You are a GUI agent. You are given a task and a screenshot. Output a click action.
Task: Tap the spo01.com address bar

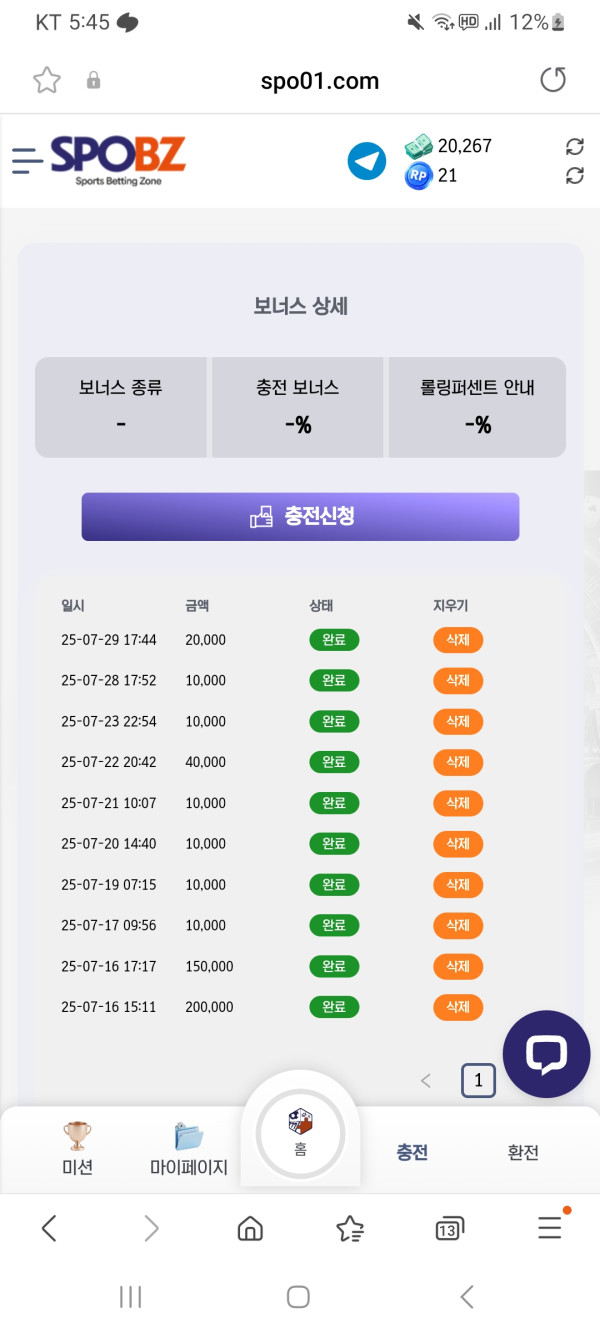[x=320, y=81]
